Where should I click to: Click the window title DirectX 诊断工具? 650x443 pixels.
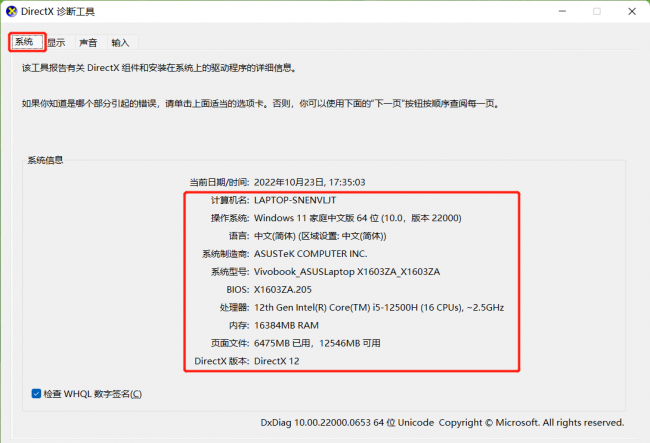(58, 12)
